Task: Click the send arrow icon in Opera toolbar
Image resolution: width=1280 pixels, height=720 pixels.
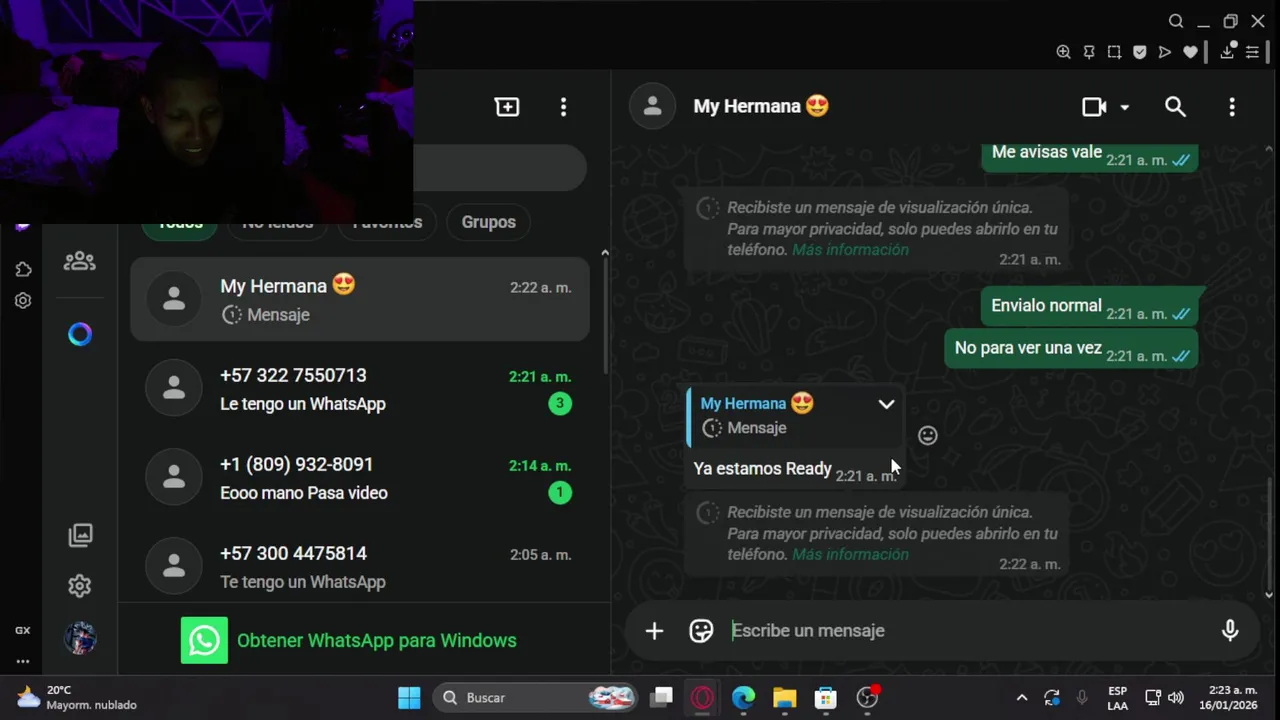Action: 1165,52
